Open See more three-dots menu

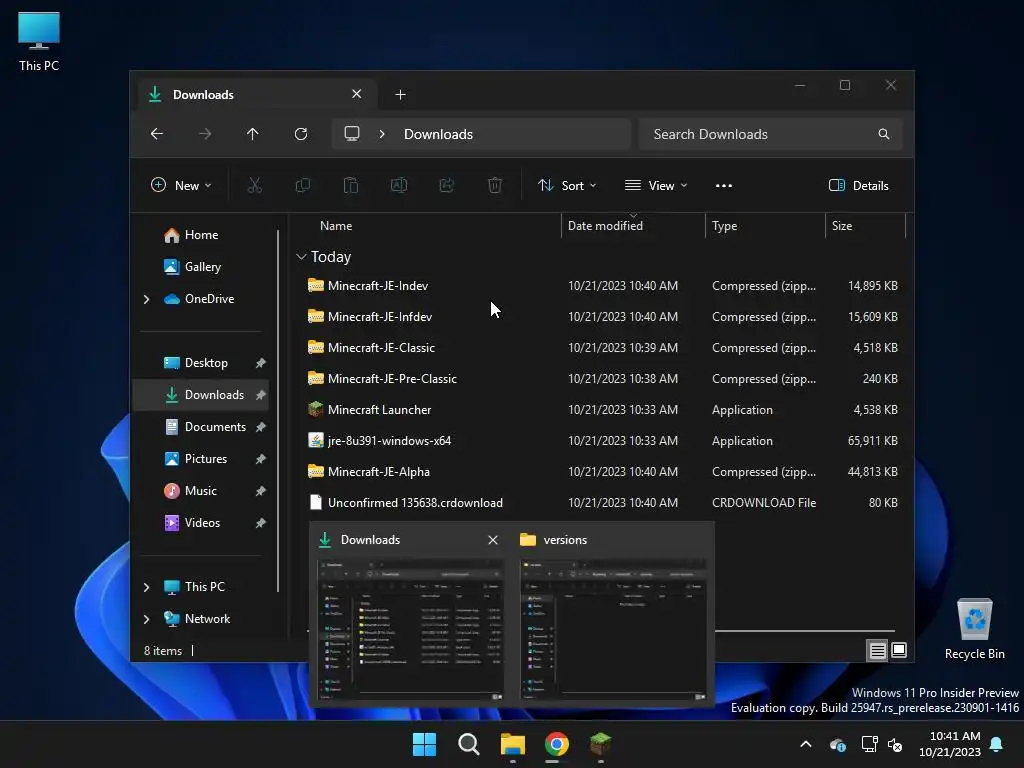coord(724,185)
